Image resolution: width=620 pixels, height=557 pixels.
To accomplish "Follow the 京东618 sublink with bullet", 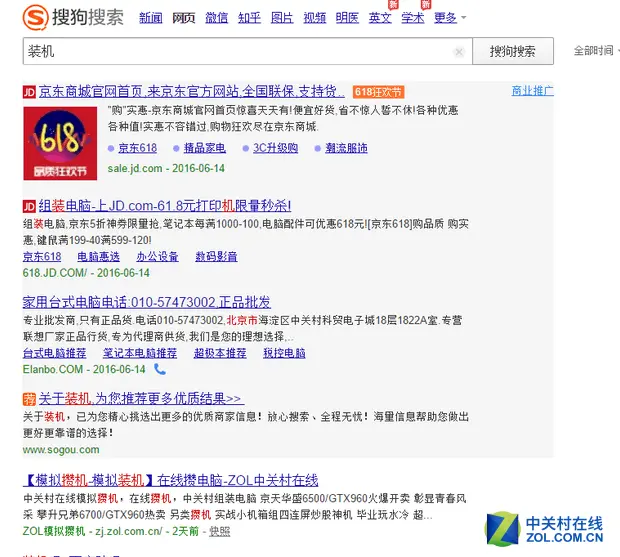I will click(x=138, y=148).
